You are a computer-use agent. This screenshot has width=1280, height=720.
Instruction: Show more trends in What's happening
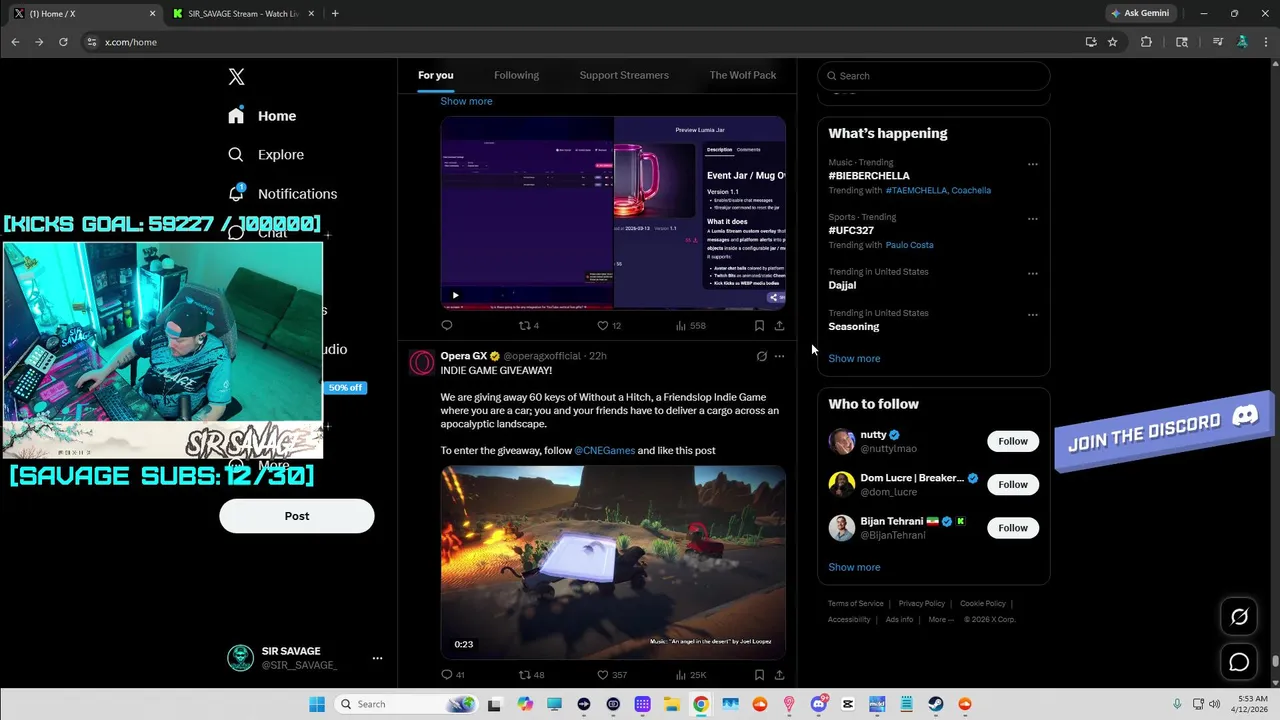[854, 358]
